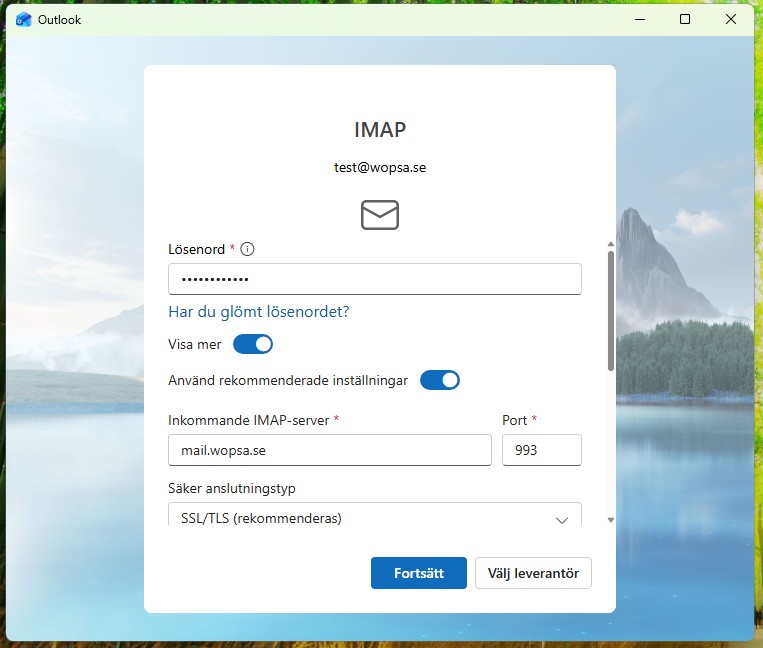
Task: Click the form's vertical scrollbar thumb
Action: (x=611, y=310)
